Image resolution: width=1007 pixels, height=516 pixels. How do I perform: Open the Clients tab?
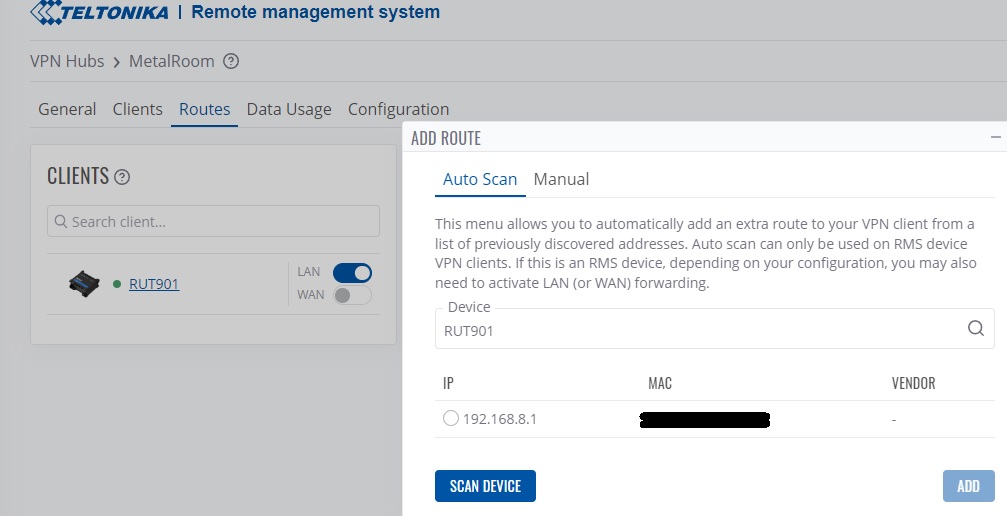tap(137, 109)
